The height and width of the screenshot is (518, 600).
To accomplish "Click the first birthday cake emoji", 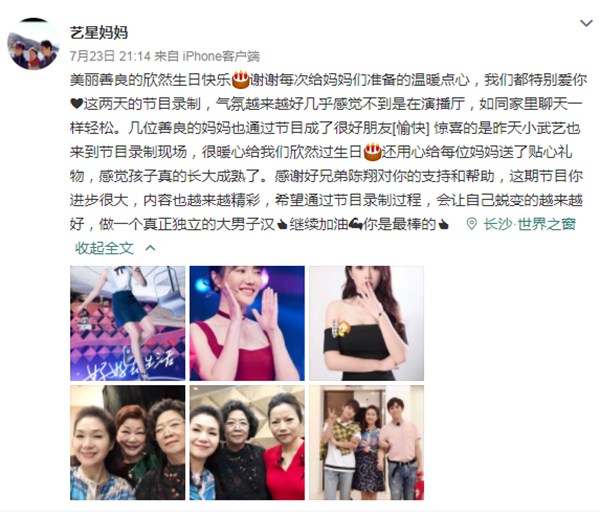I will pyautogui.click(x=241, y=80).
